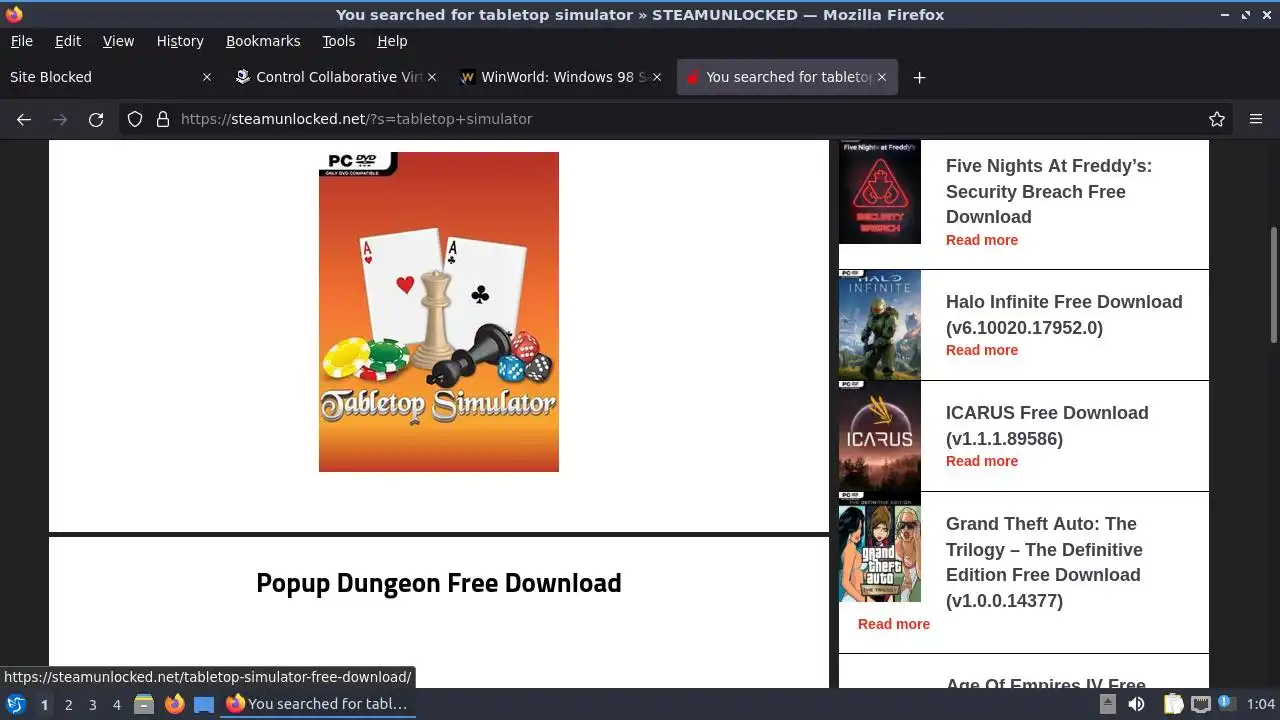Open a new tab with plus button
The width and height of the screenshot is (1280, 720).
919,77
